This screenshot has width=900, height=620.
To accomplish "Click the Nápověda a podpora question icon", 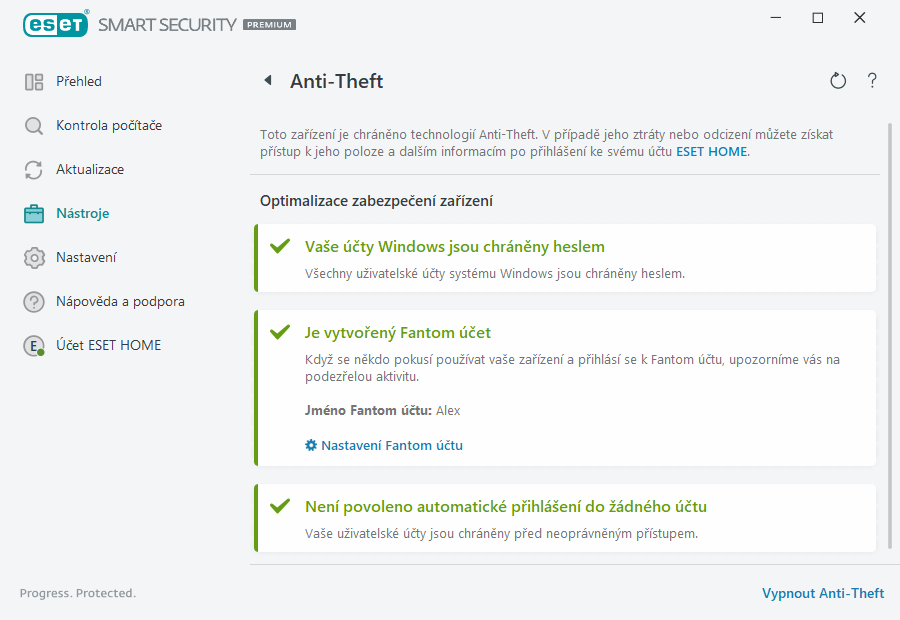I will click(34, 302).
